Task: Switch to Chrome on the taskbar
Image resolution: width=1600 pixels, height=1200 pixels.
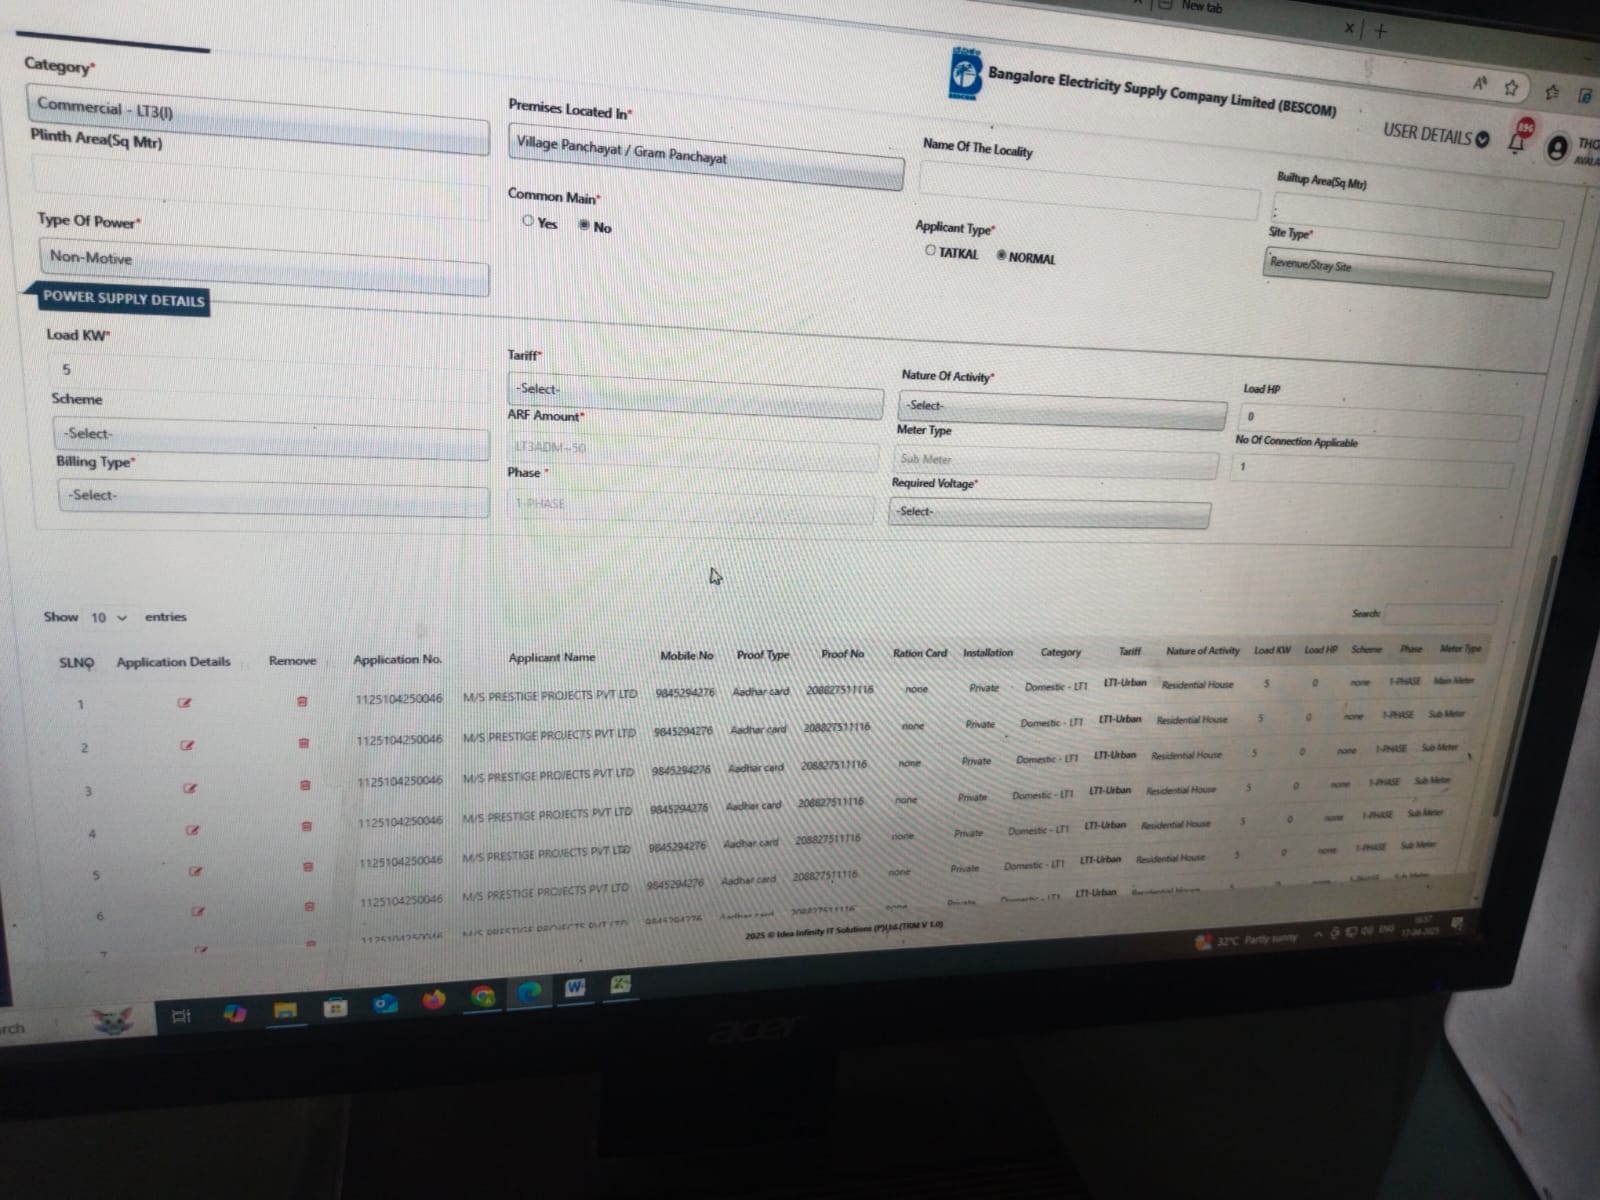Action: [x=483, y=996]
